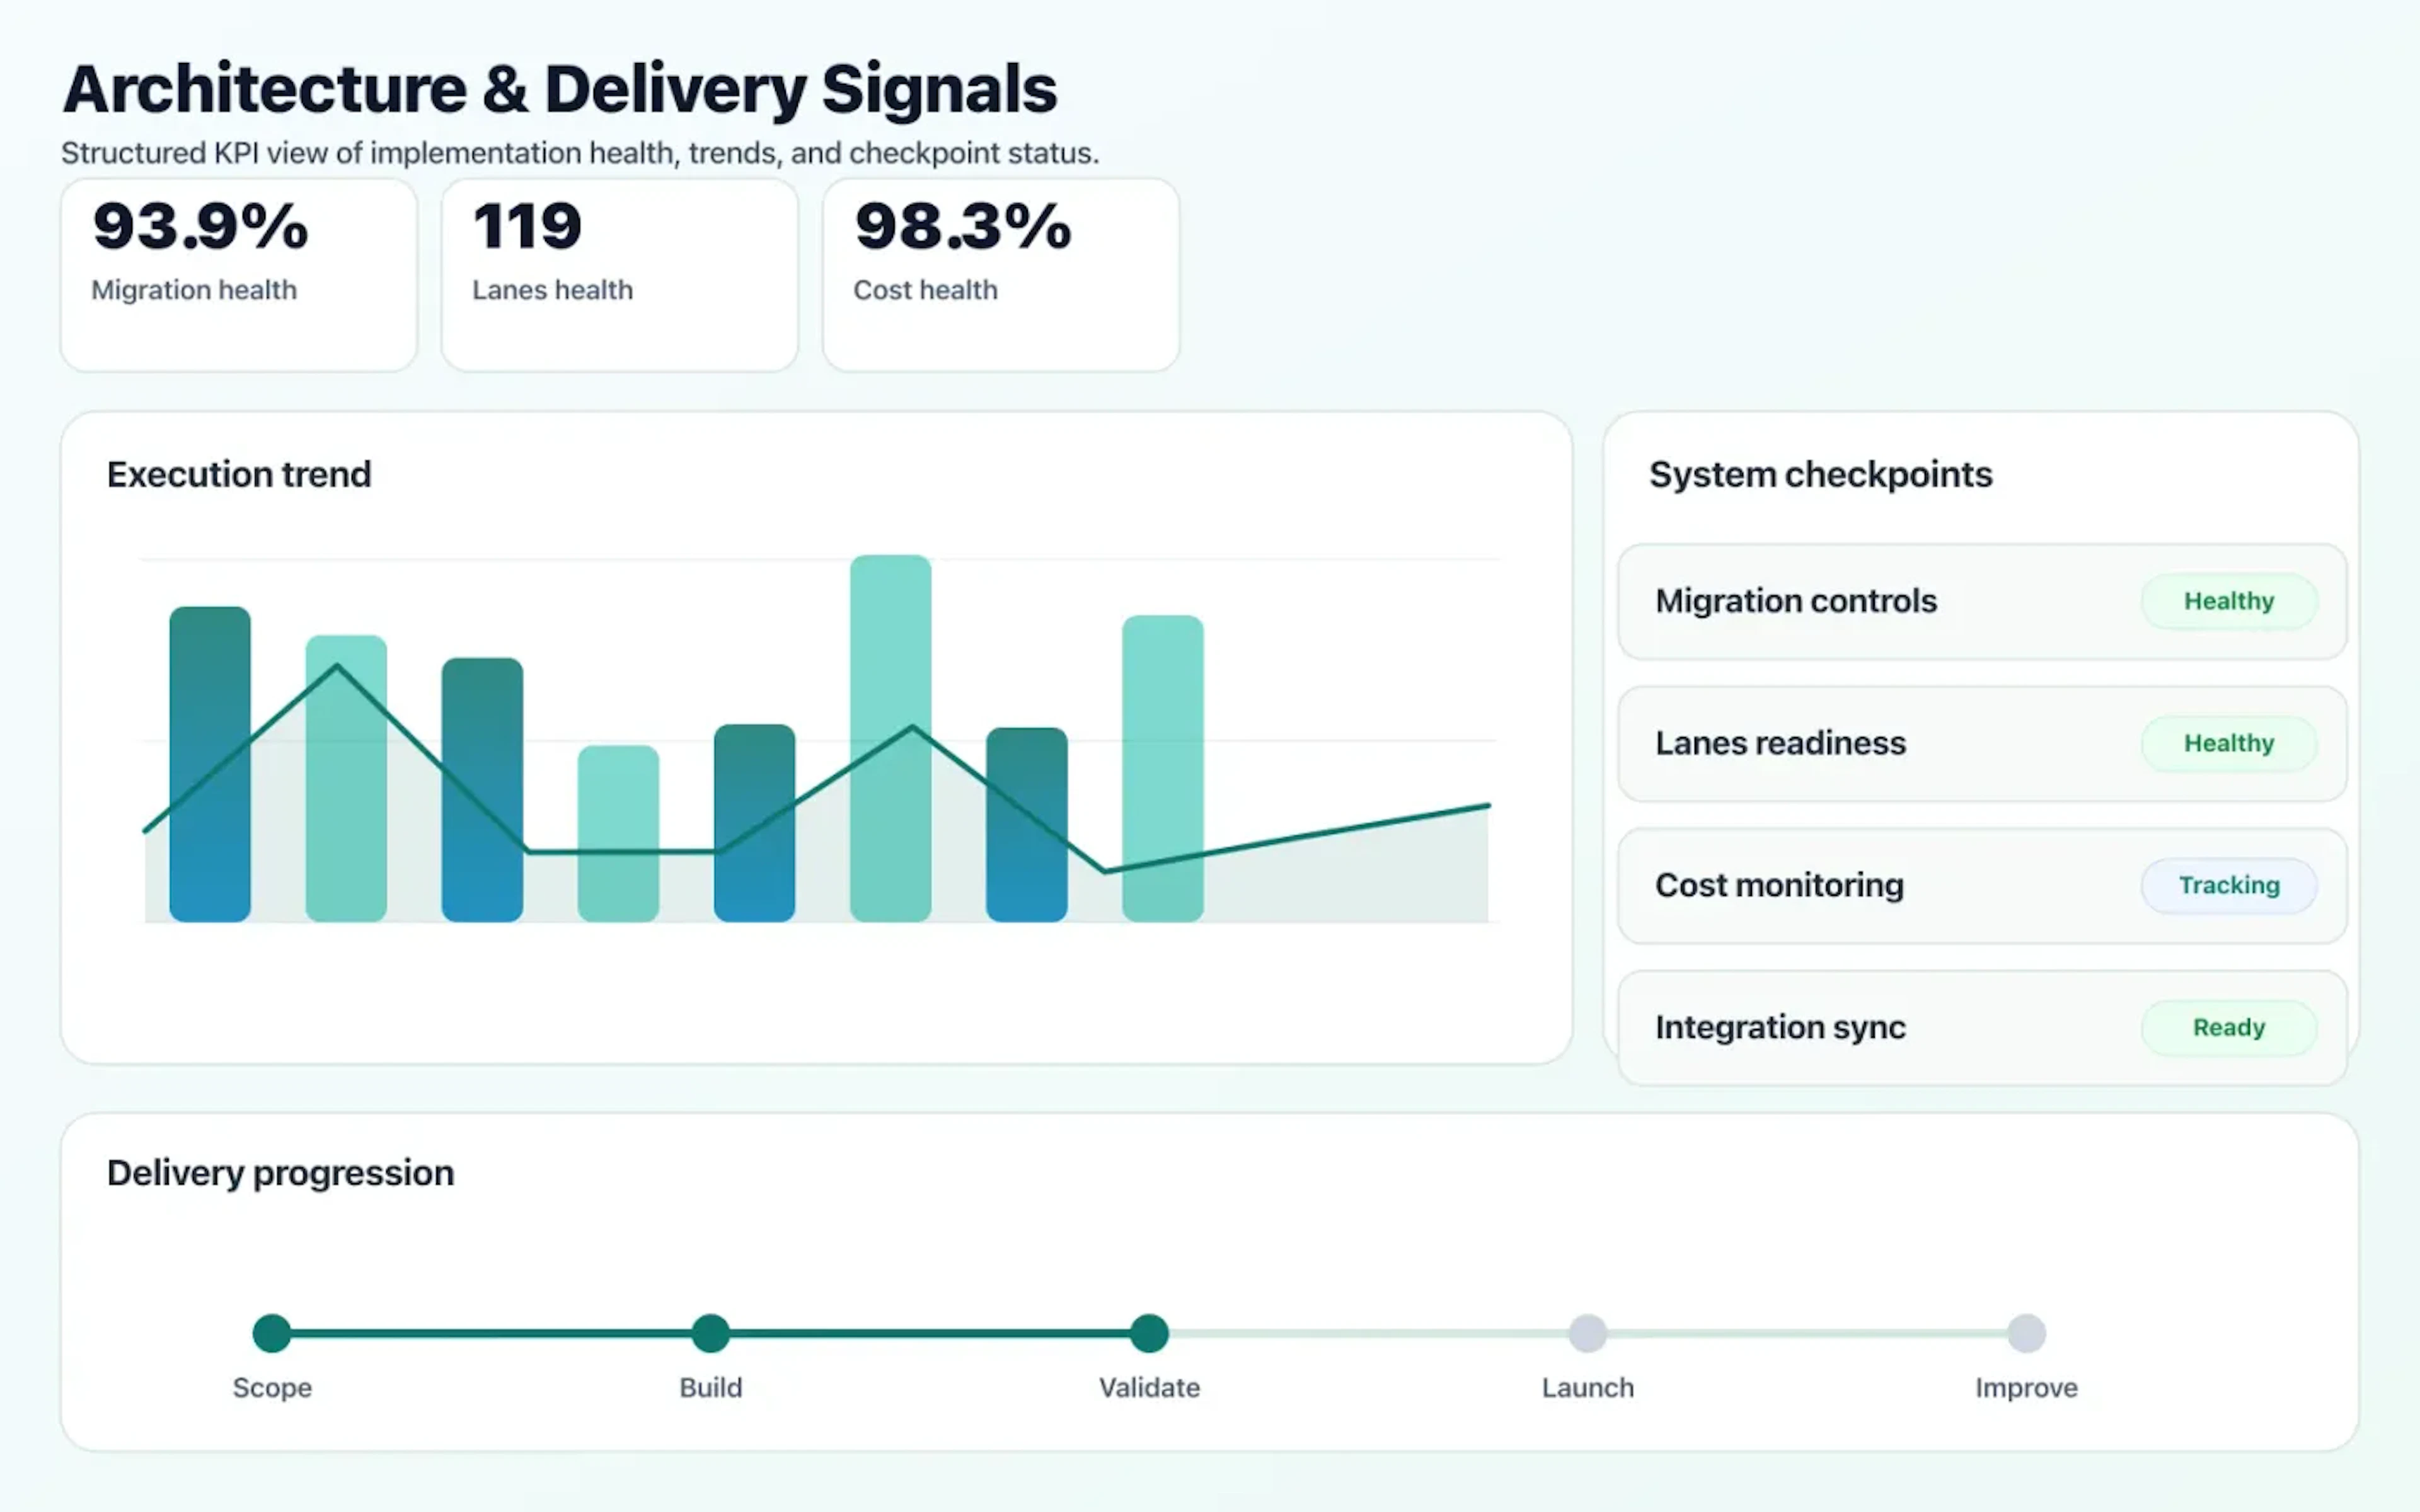Click the Scope milestone marker
Screen dimensions: 2420x1512
tap(271, 1332)
